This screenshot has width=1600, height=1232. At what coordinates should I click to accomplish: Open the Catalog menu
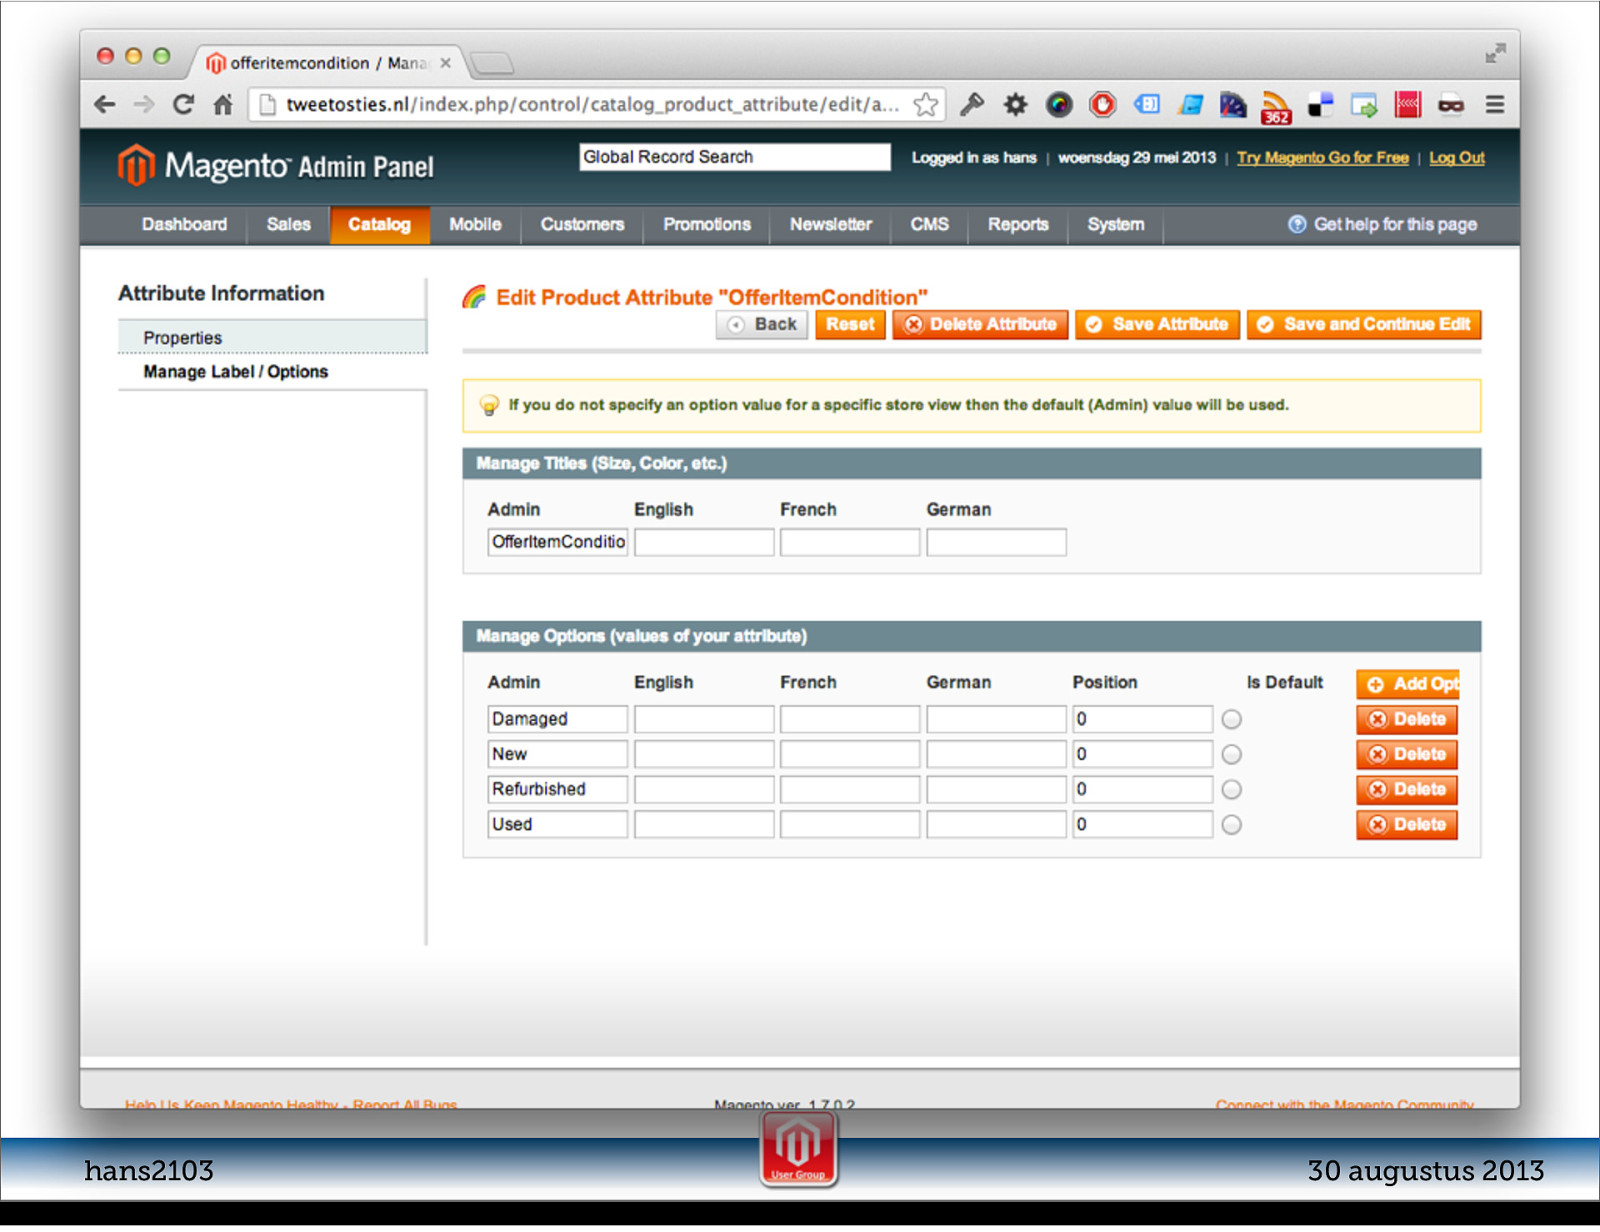click(x=379, y=225)
